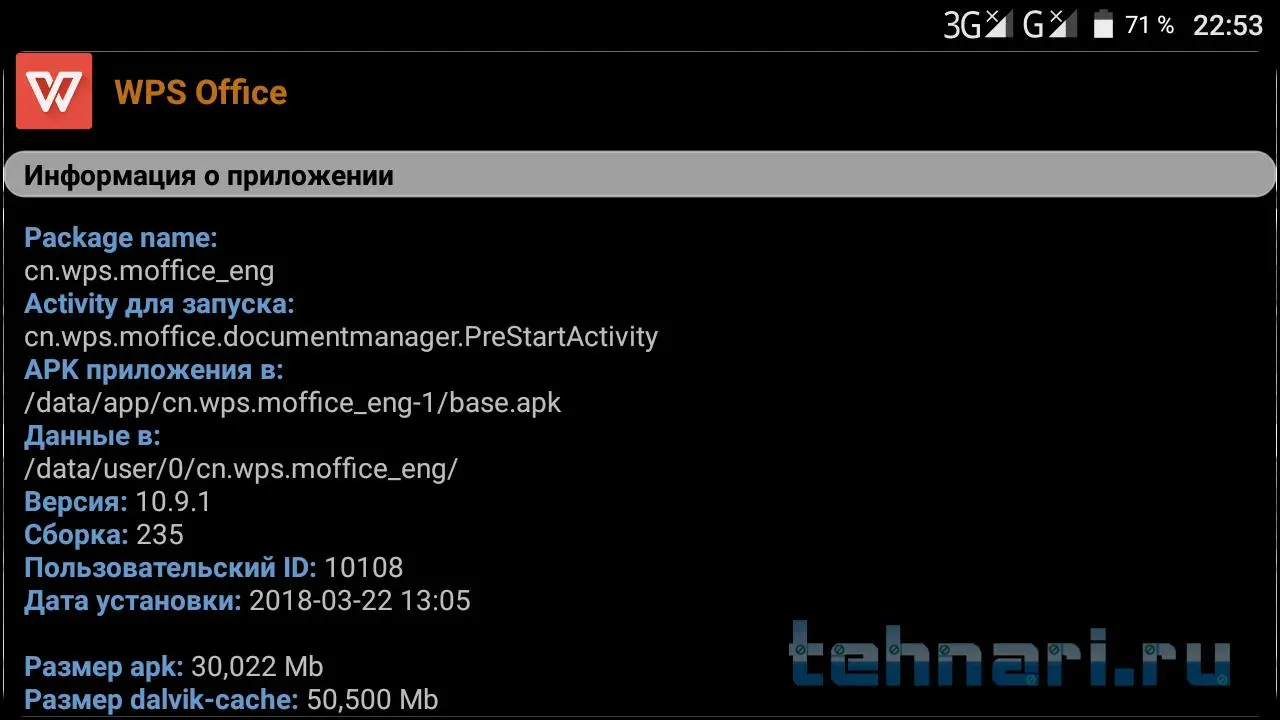1280x720 pixels.
Task: Tap the /data/user/0 data directory path
Action: [x=241, y=469]
